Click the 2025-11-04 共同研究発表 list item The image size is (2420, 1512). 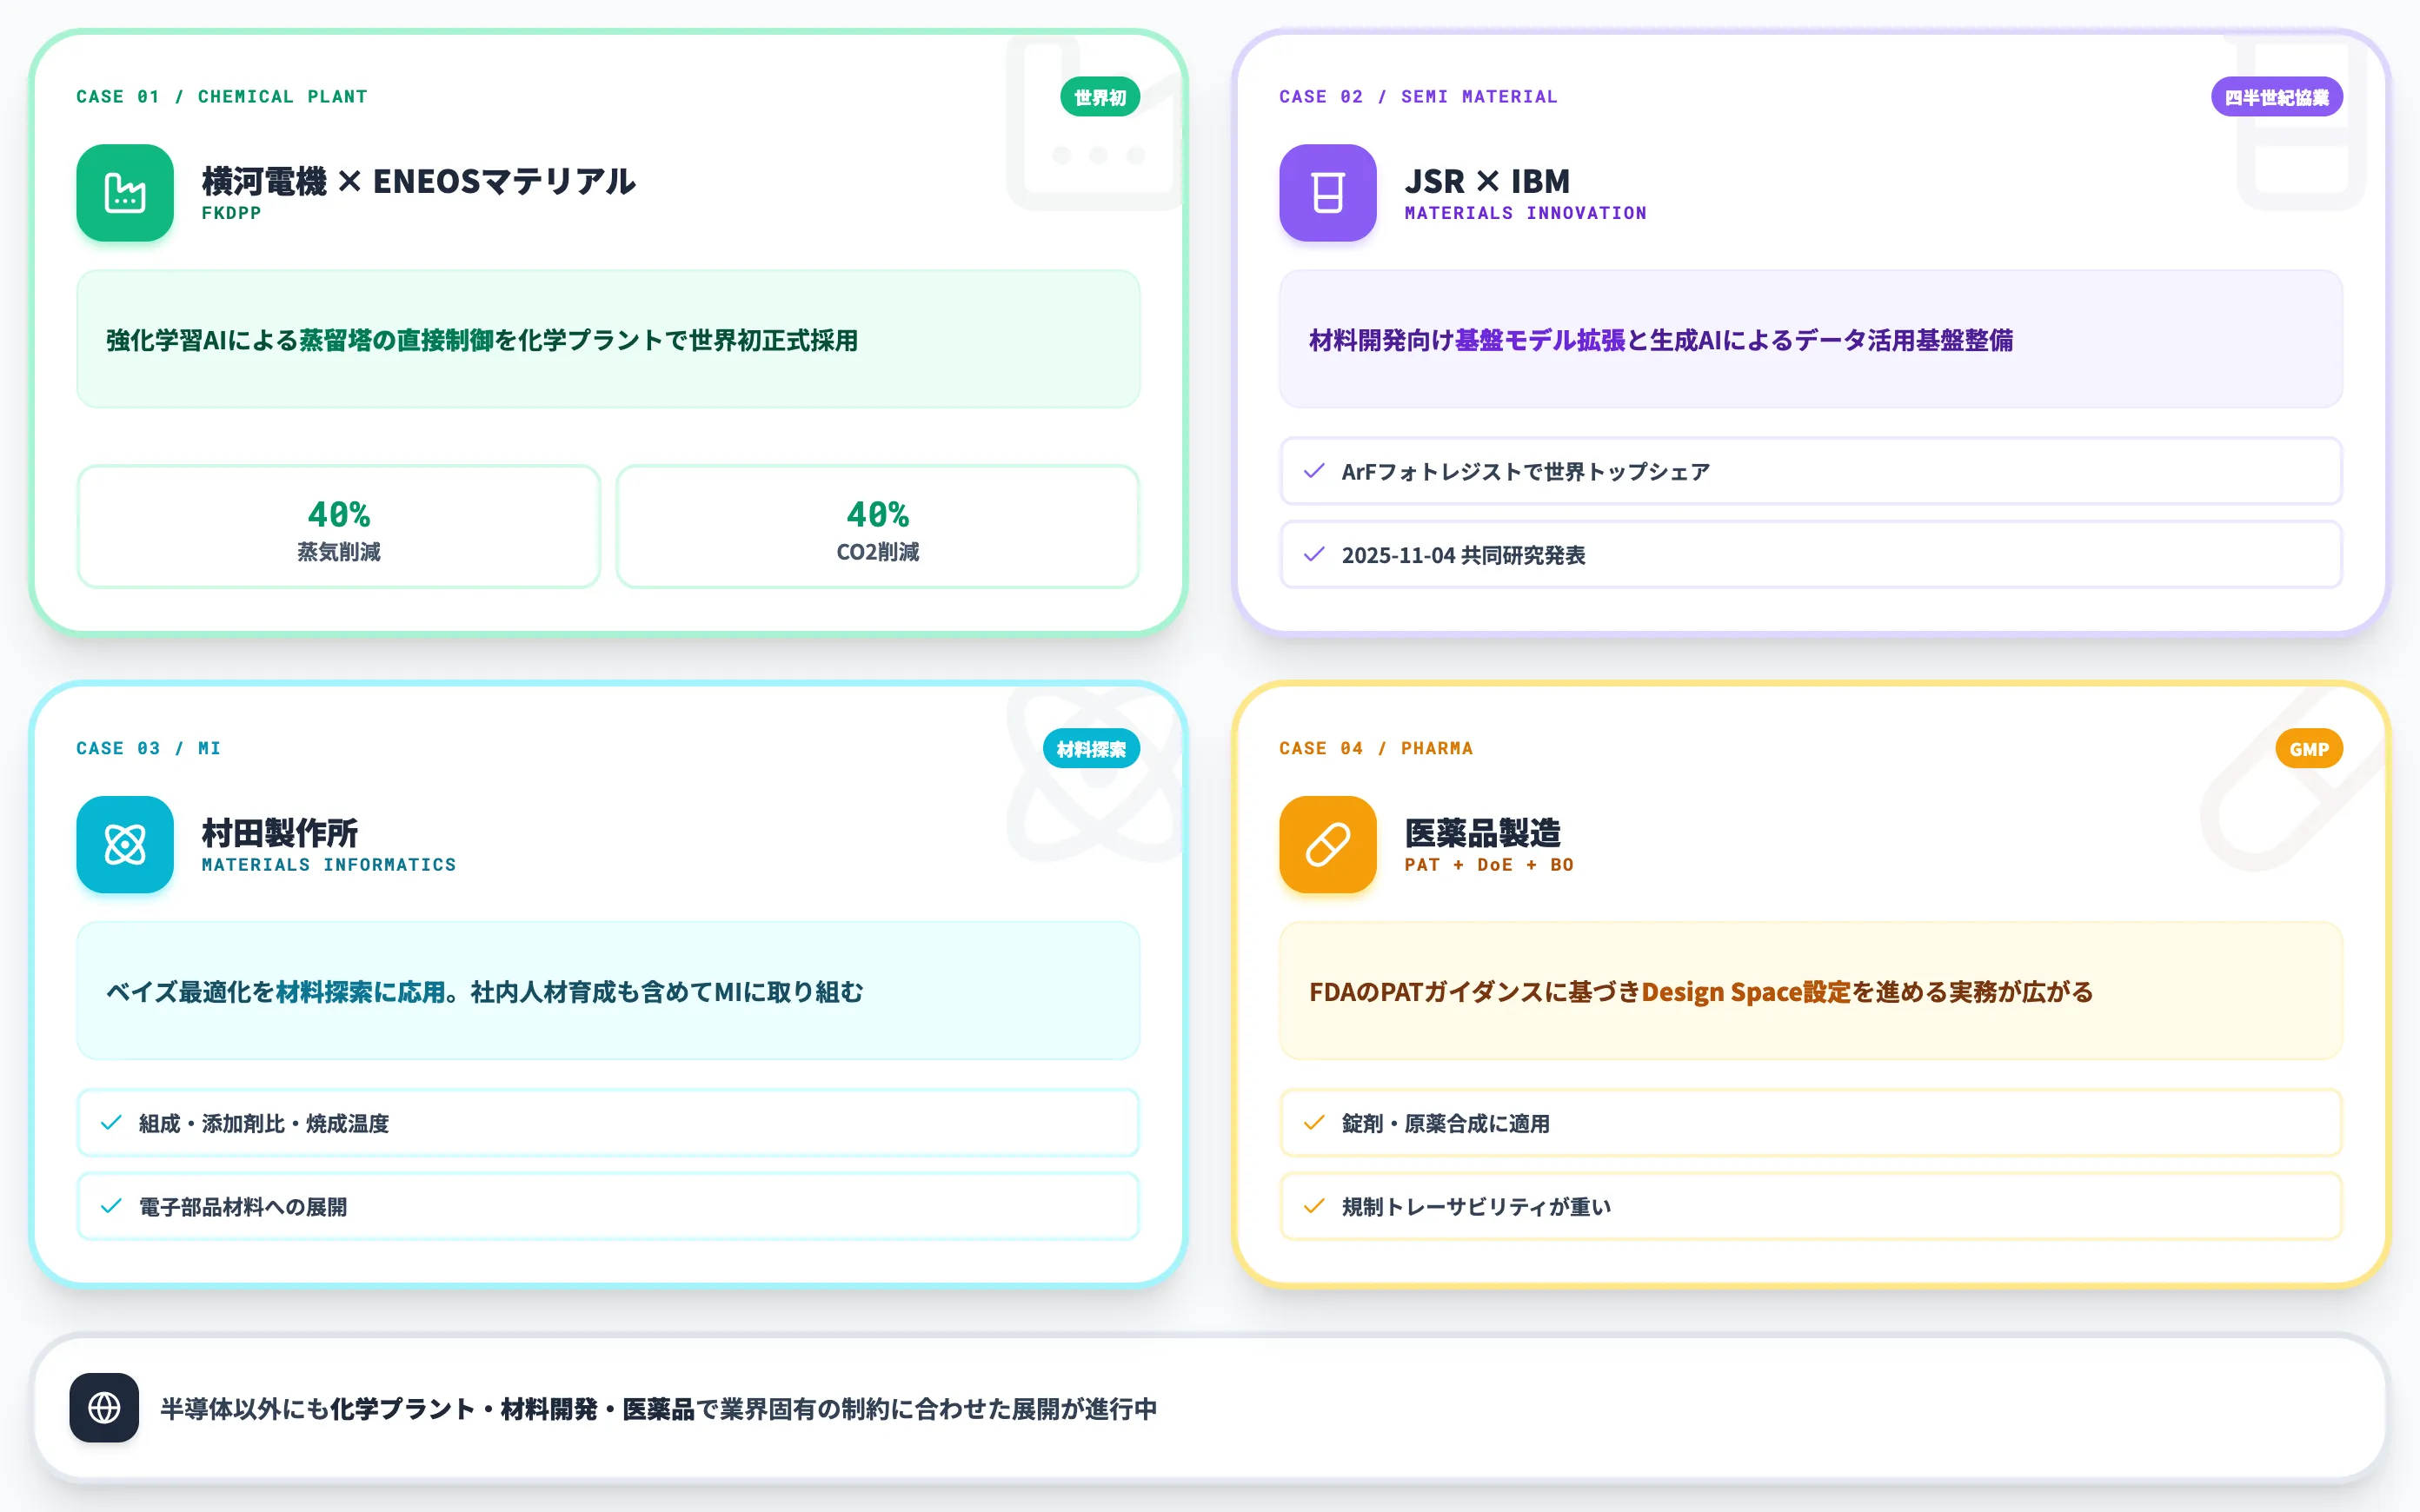[x=1811, y=555]
